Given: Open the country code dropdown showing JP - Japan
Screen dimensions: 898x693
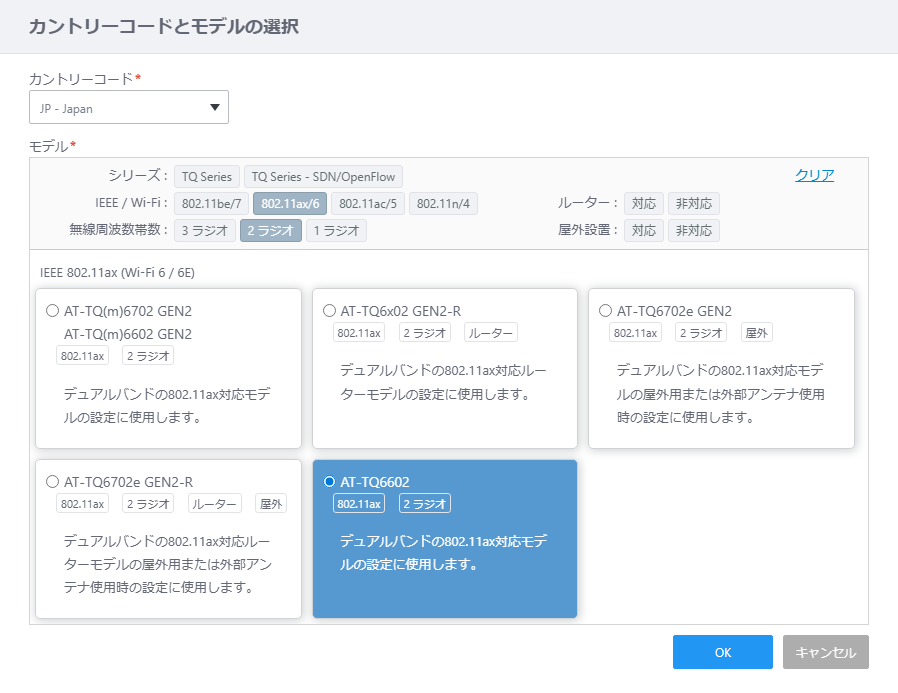Looking at the screenshot, I should pos(129,107).
